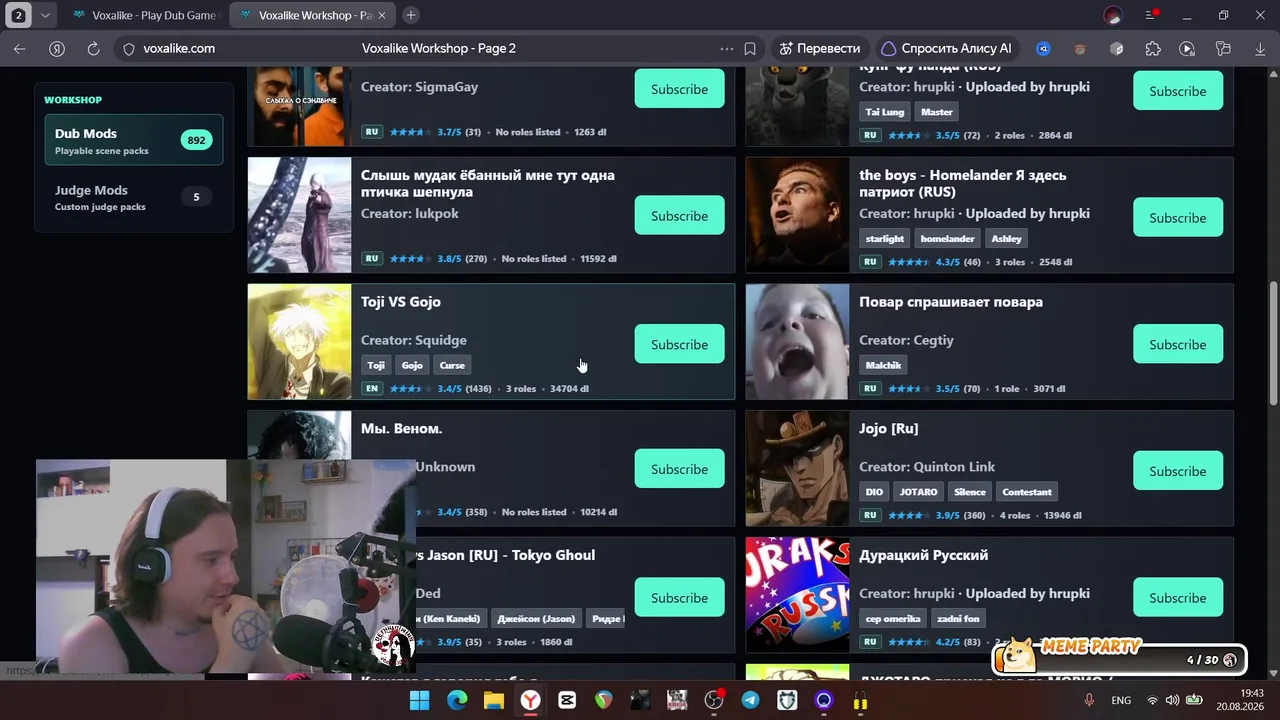The image size is (1280, 720).
Task: Switch to Voxalike - Play Dub Game tab
Action: (x=144, y=15)
